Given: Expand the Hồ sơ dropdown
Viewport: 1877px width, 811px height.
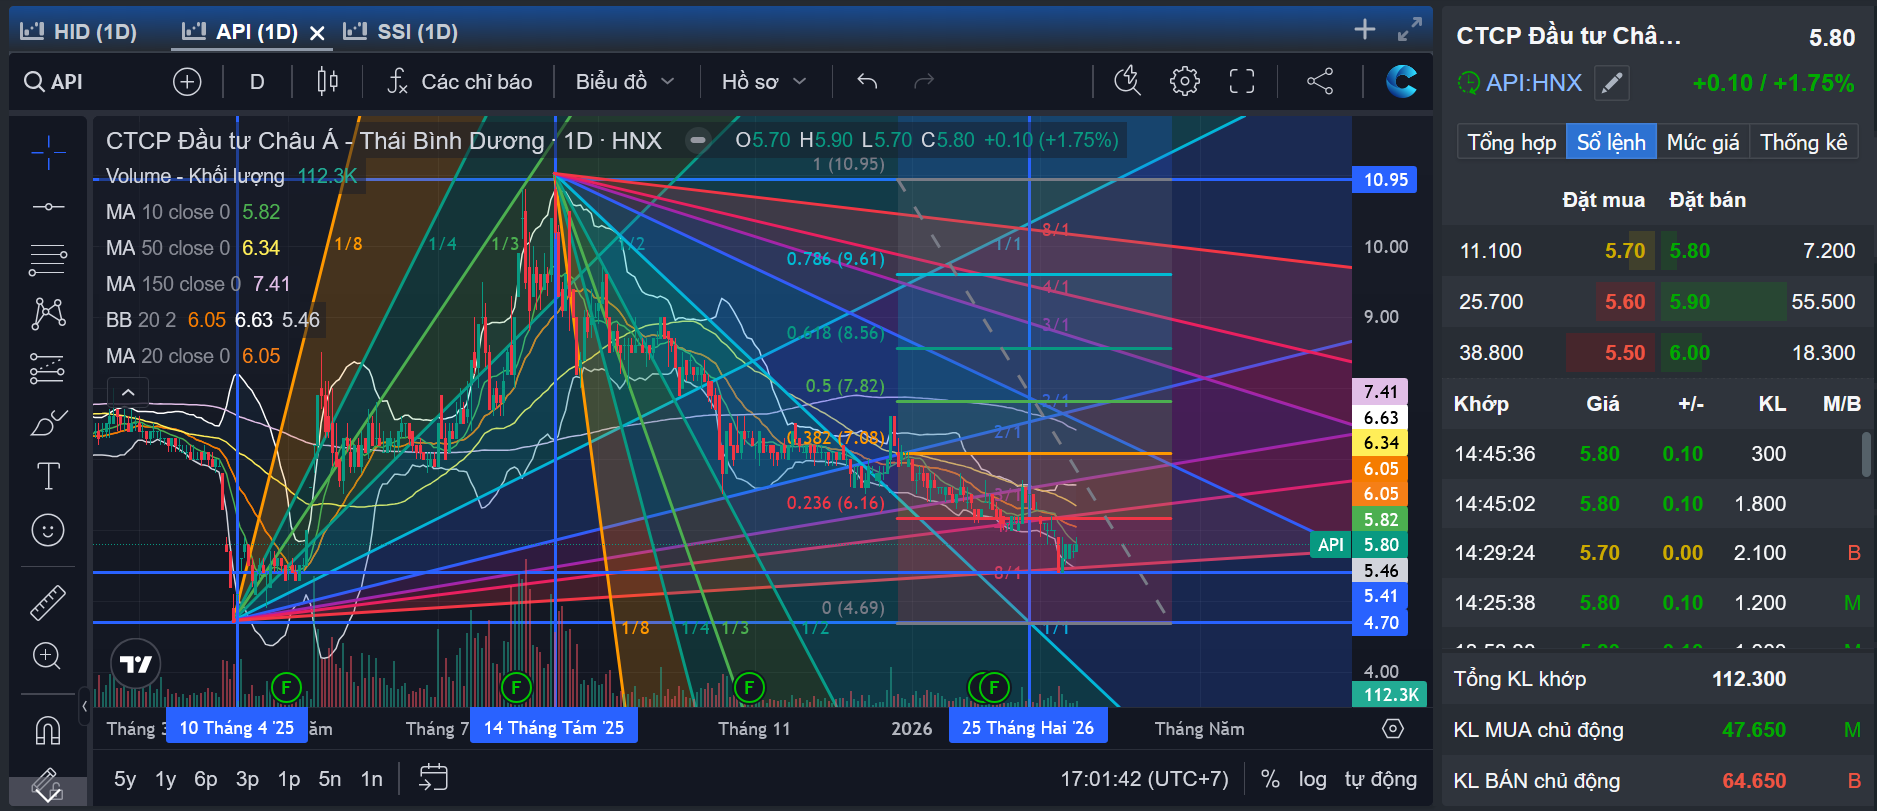Looking at the screenshot, I should coord(764,82).
